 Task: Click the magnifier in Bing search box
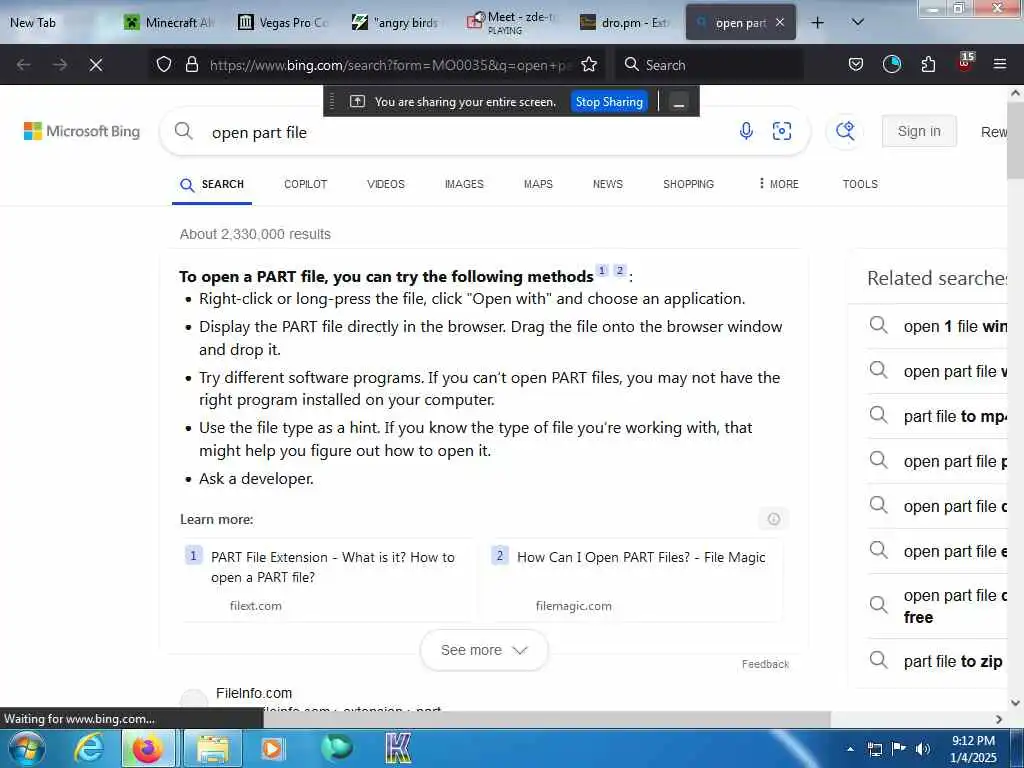coord(184,131)
